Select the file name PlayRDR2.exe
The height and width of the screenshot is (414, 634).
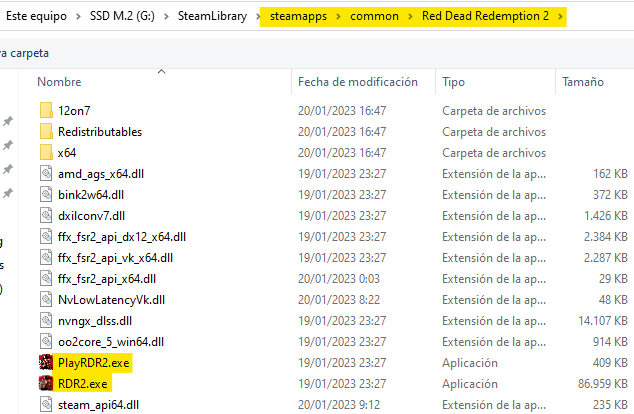[x=93, y=363]
